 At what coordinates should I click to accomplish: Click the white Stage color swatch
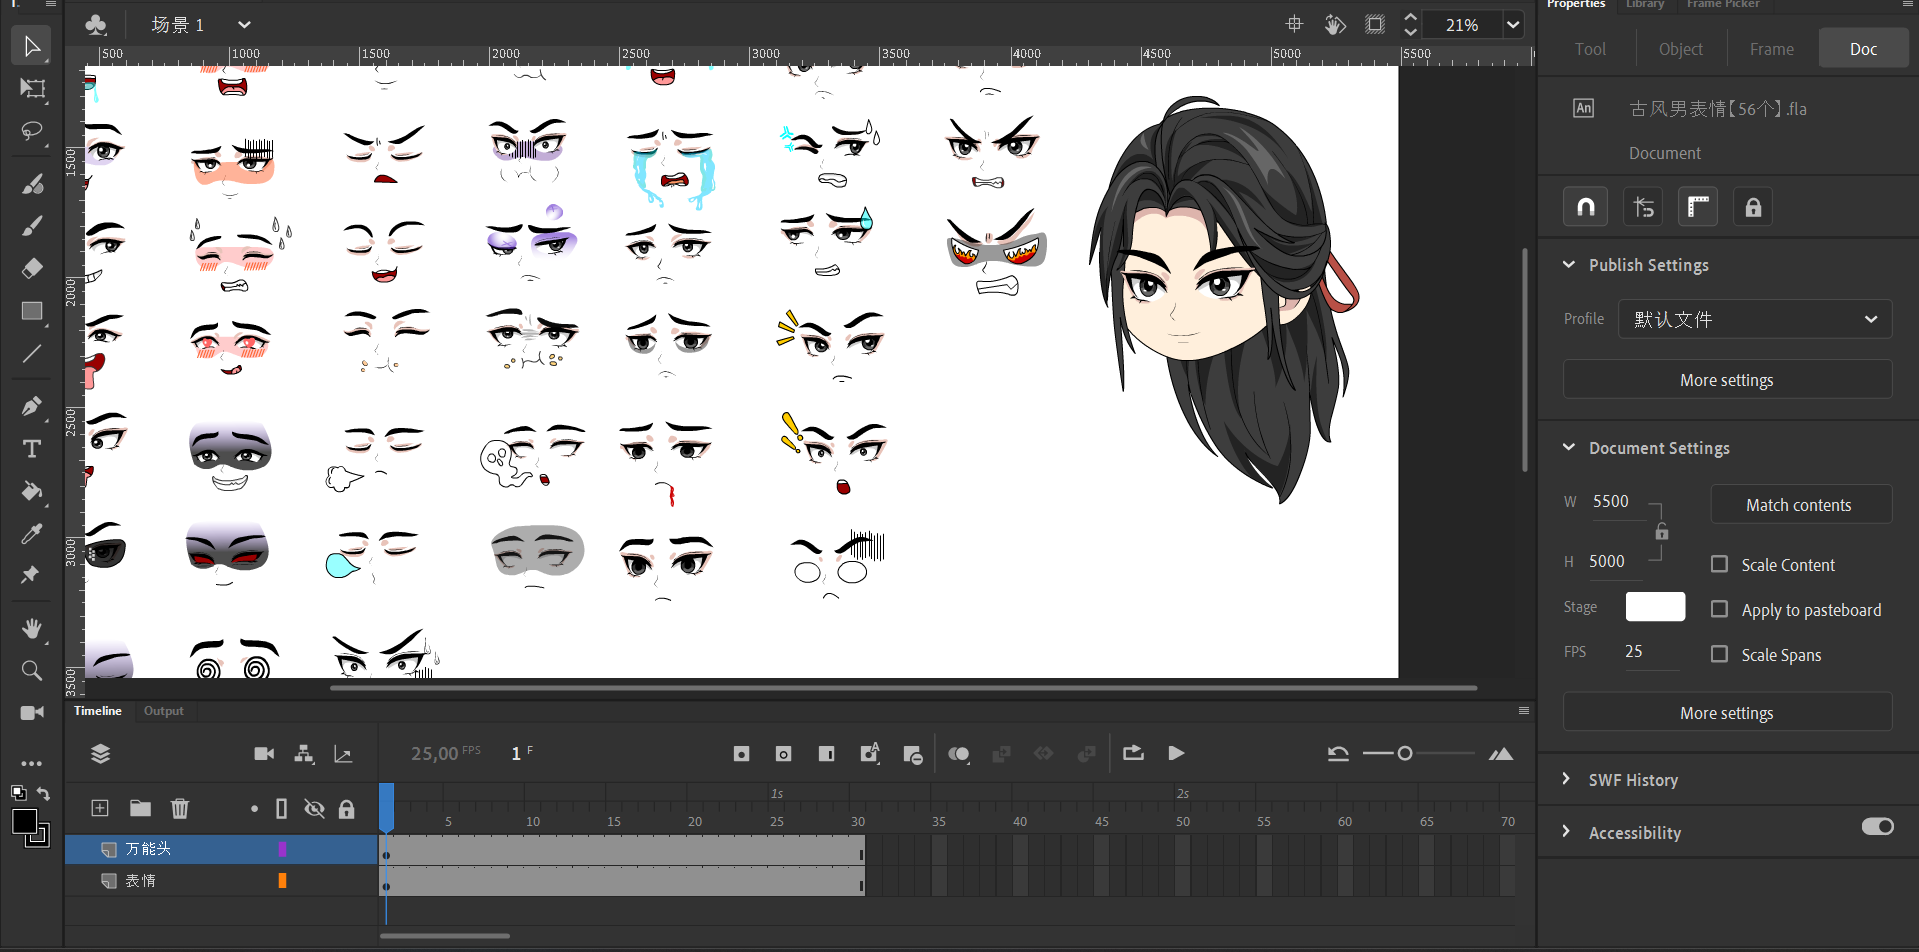pyautogui.click(x=1655, y=607)
